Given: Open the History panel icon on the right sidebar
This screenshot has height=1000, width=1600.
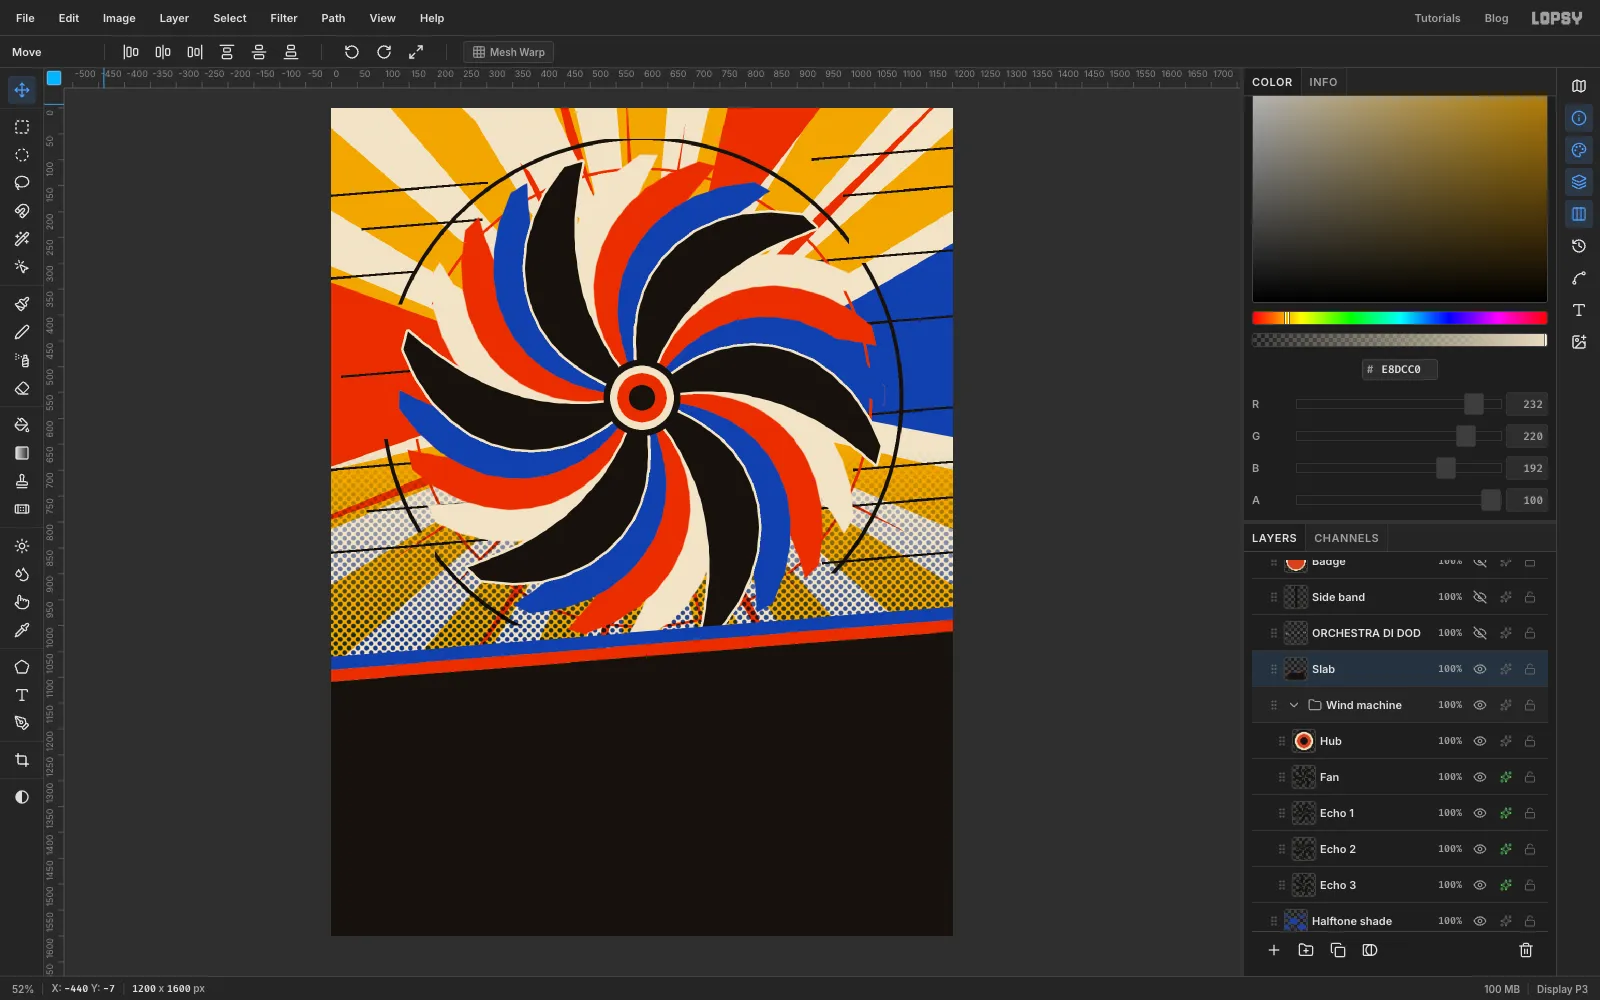Looking at the screenshot, I should coord(1579,246).
